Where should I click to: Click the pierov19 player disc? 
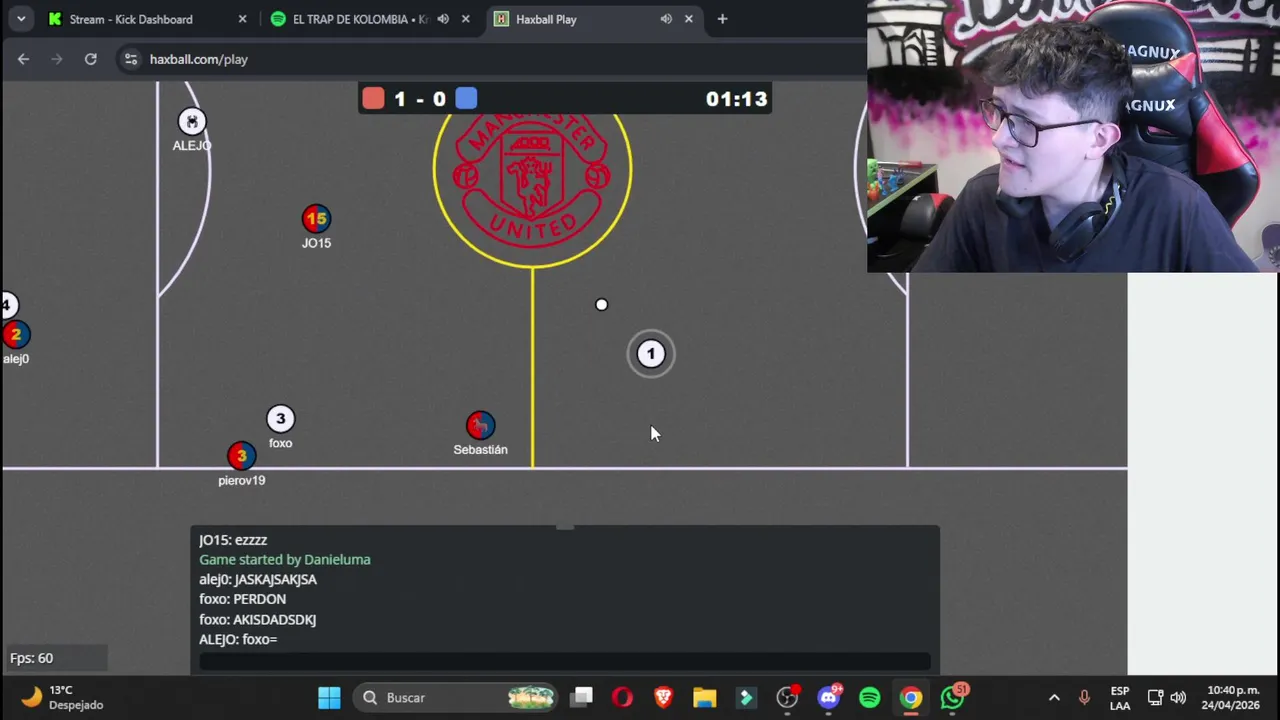tap(241, 456)
